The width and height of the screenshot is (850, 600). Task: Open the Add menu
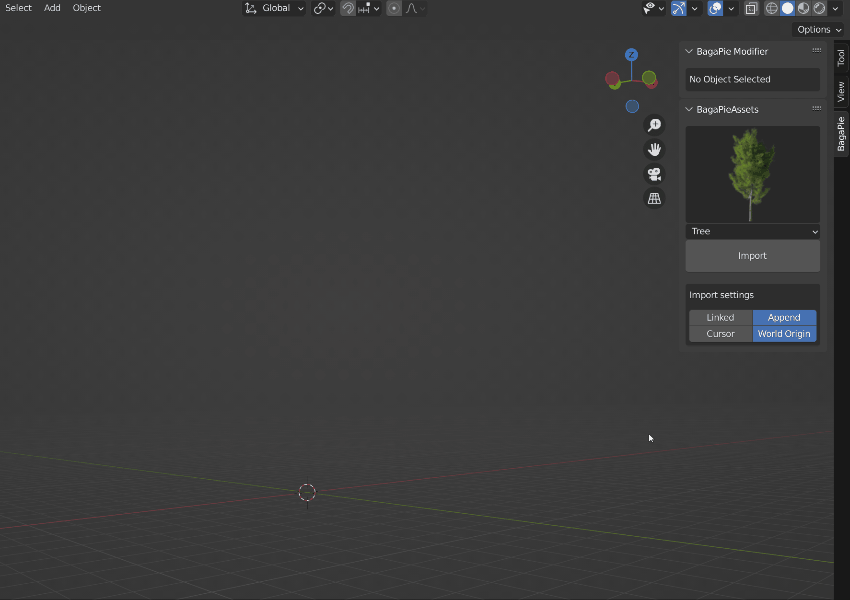[x=52, y=8]
